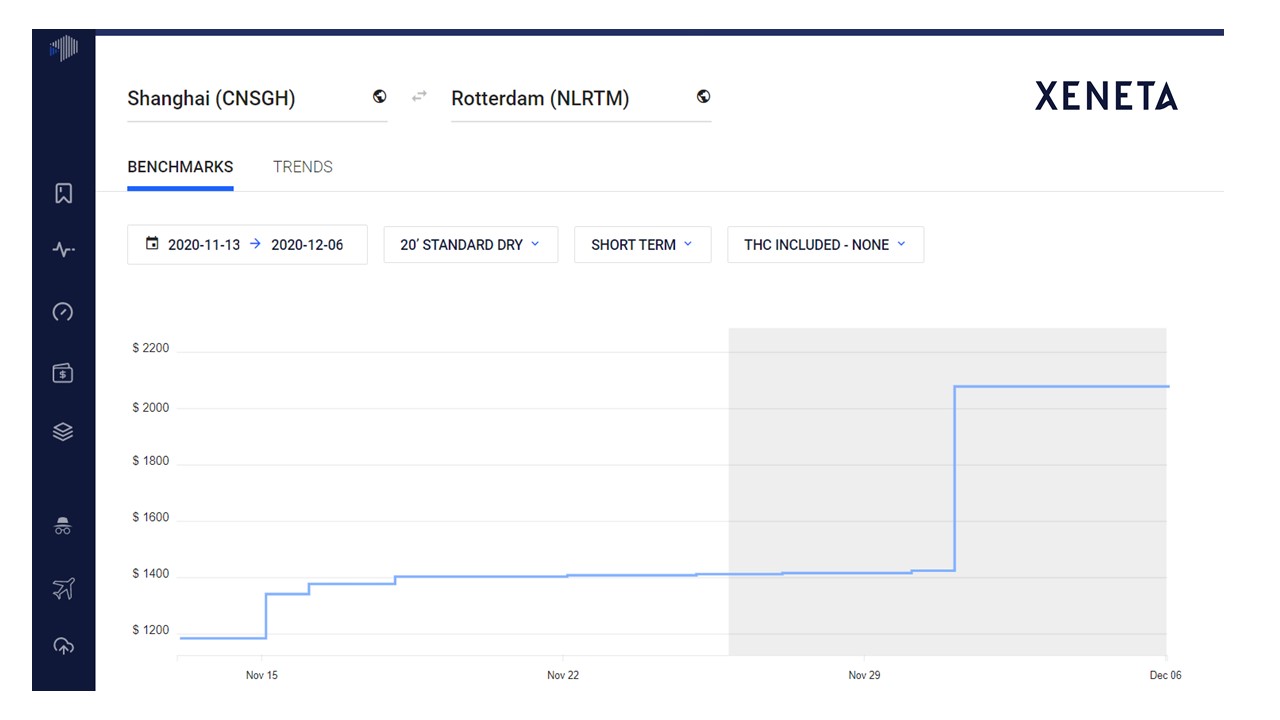Click the end date 2020-12-06
1280x720 pixels.
(307, 245)
